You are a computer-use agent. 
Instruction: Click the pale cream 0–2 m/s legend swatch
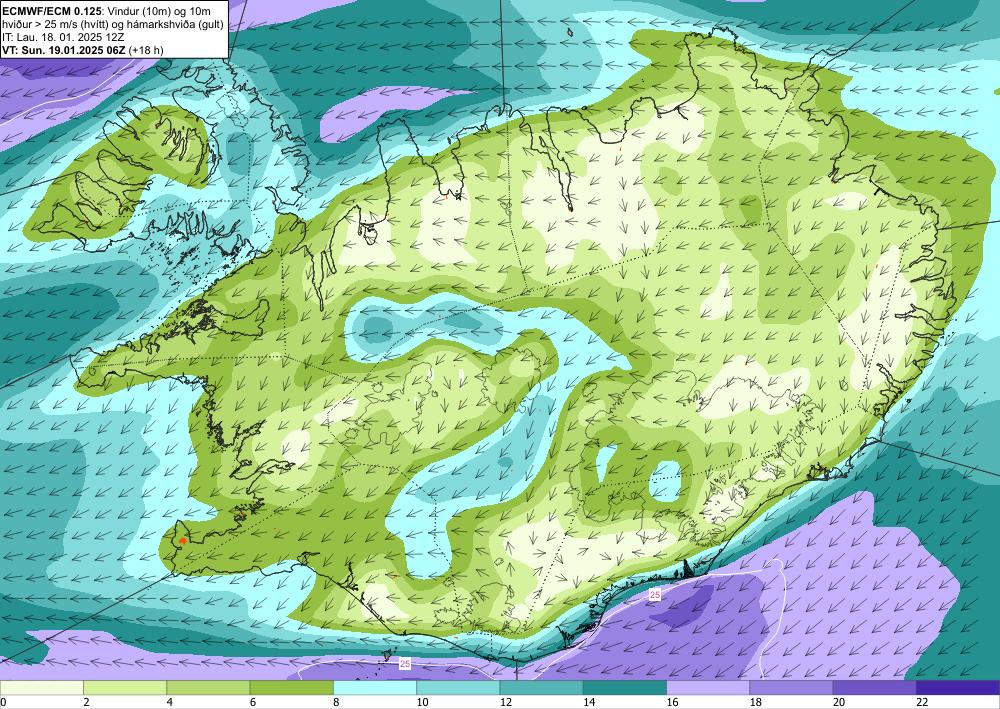41,688
